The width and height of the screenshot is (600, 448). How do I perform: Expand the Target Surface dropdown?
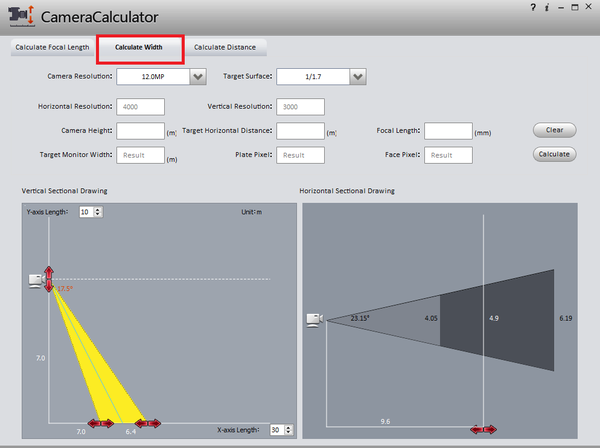(358, 77)
